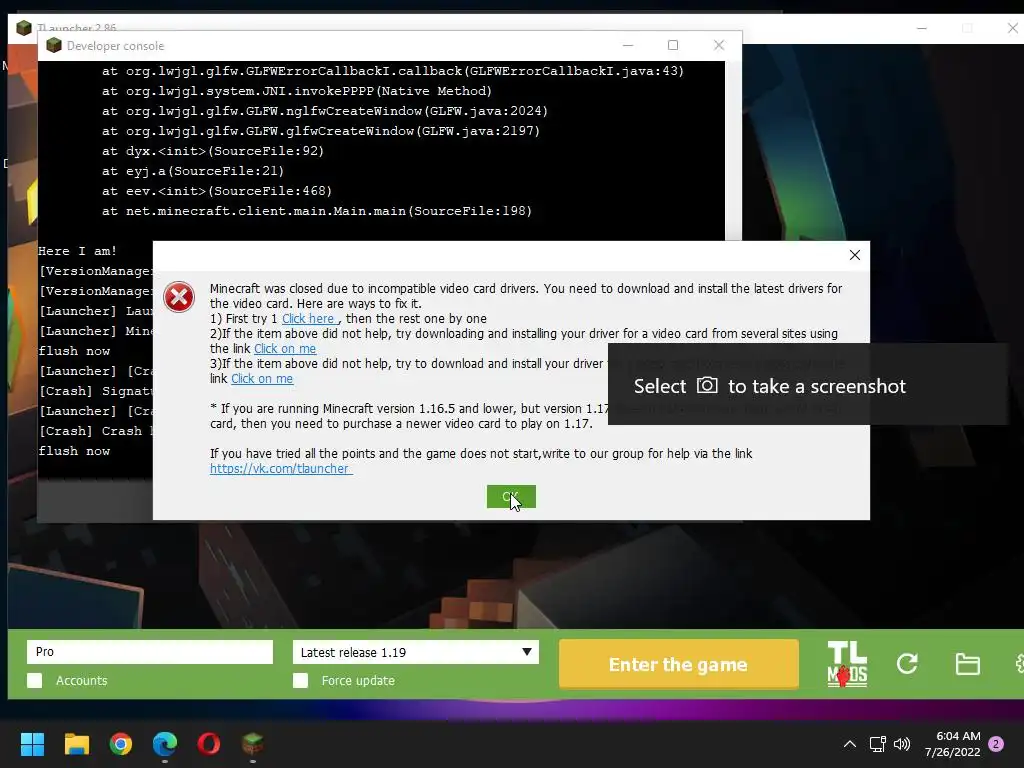Click the console line 'Here I am!'
This screenshot has height=768, width=1024.
click(77, 251)
